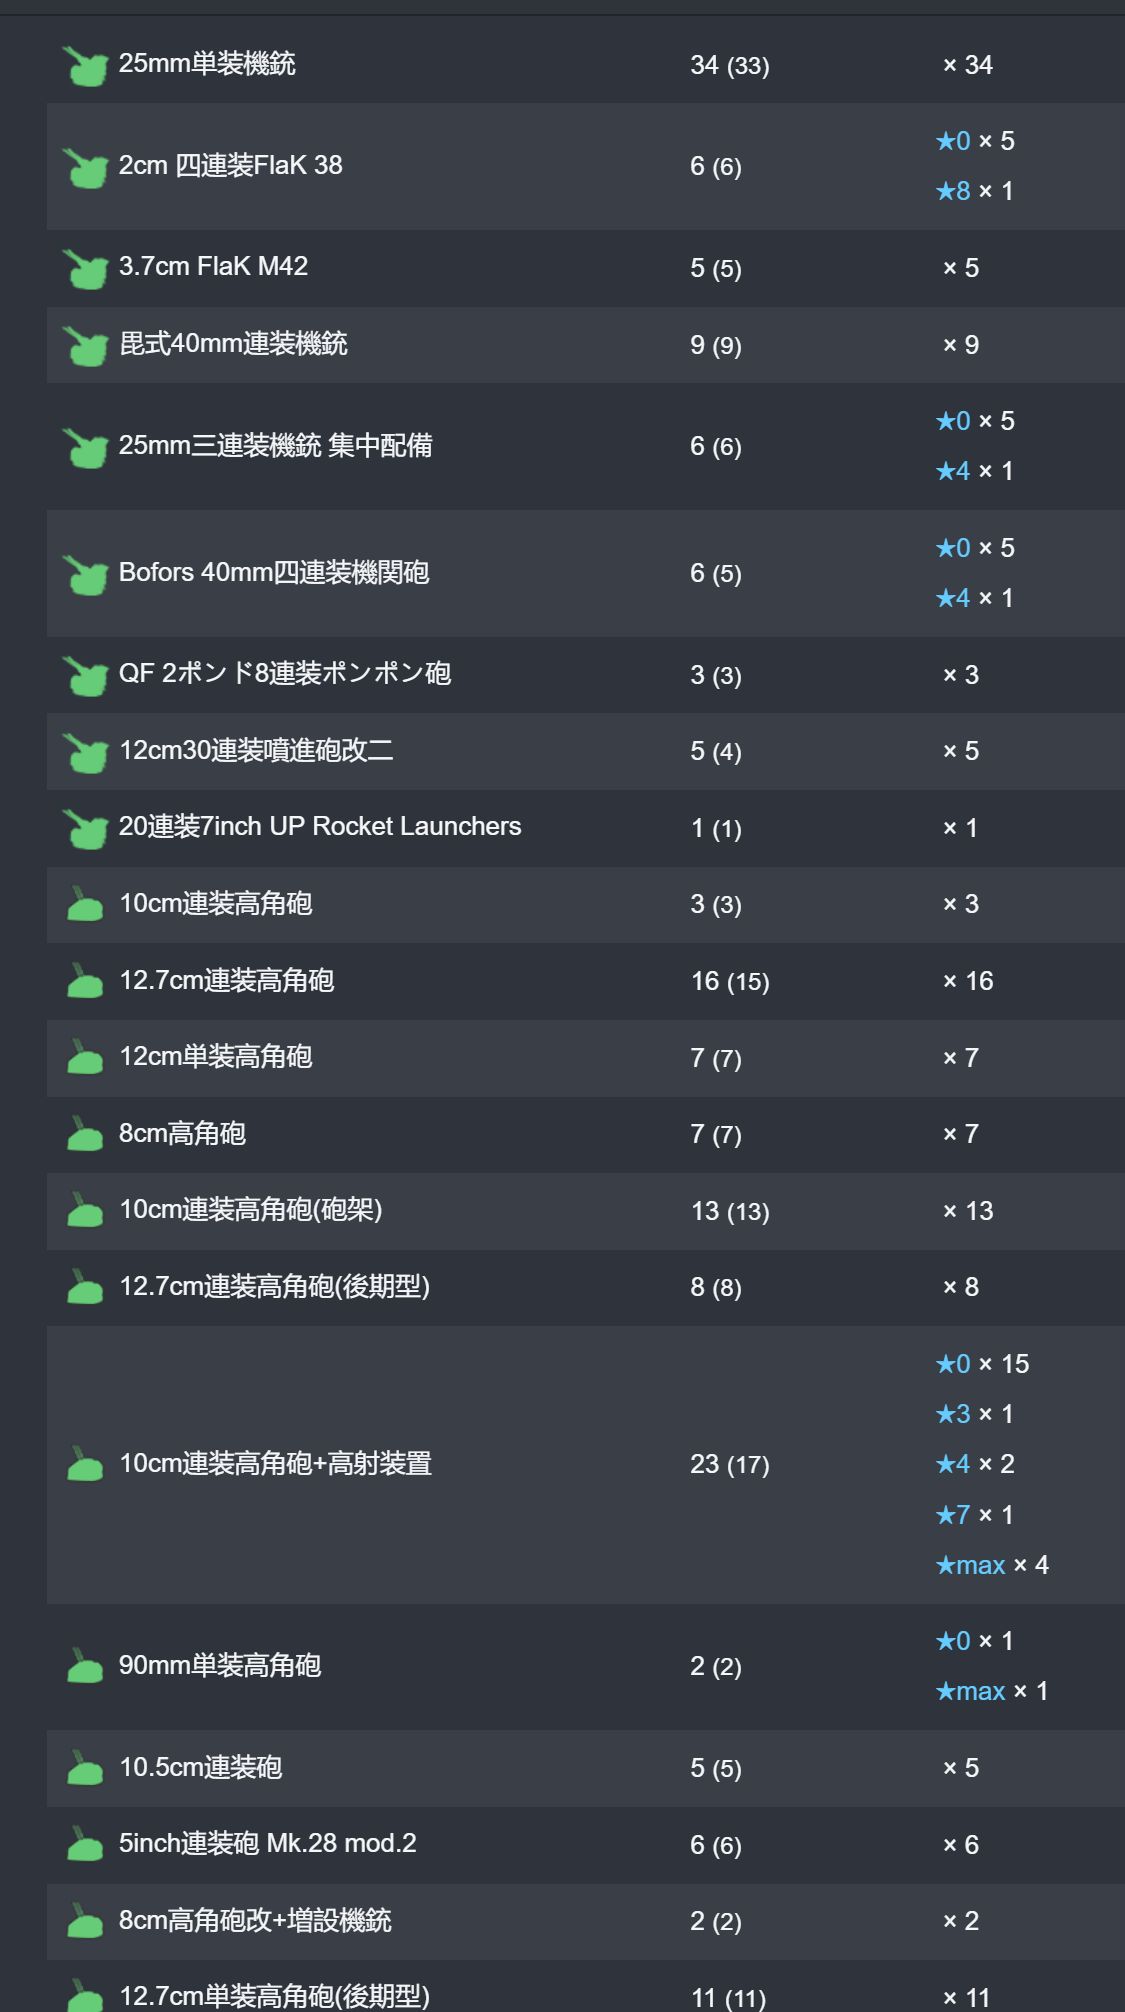
Task: Click the 8cm高角砲改+増設機銃 name
Action: pyautogui.click(x=255, y=1921)
